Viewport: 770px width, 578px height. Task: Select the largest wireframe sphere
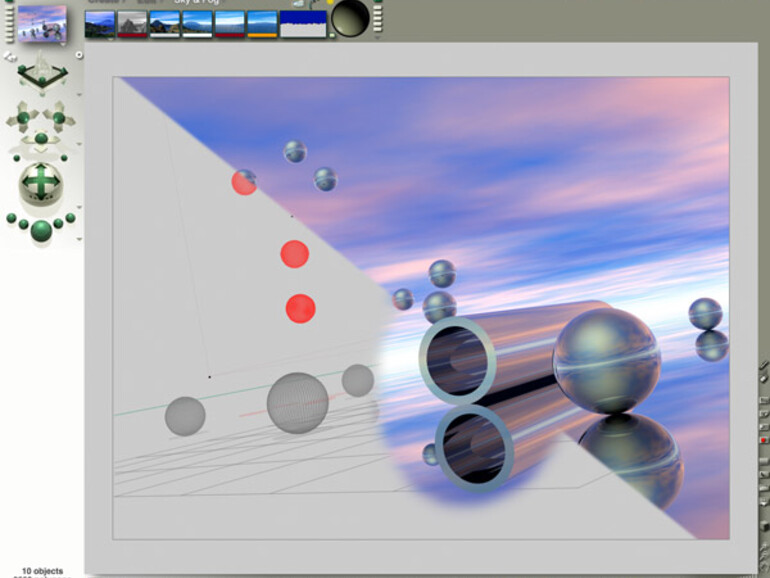(298, 403)
